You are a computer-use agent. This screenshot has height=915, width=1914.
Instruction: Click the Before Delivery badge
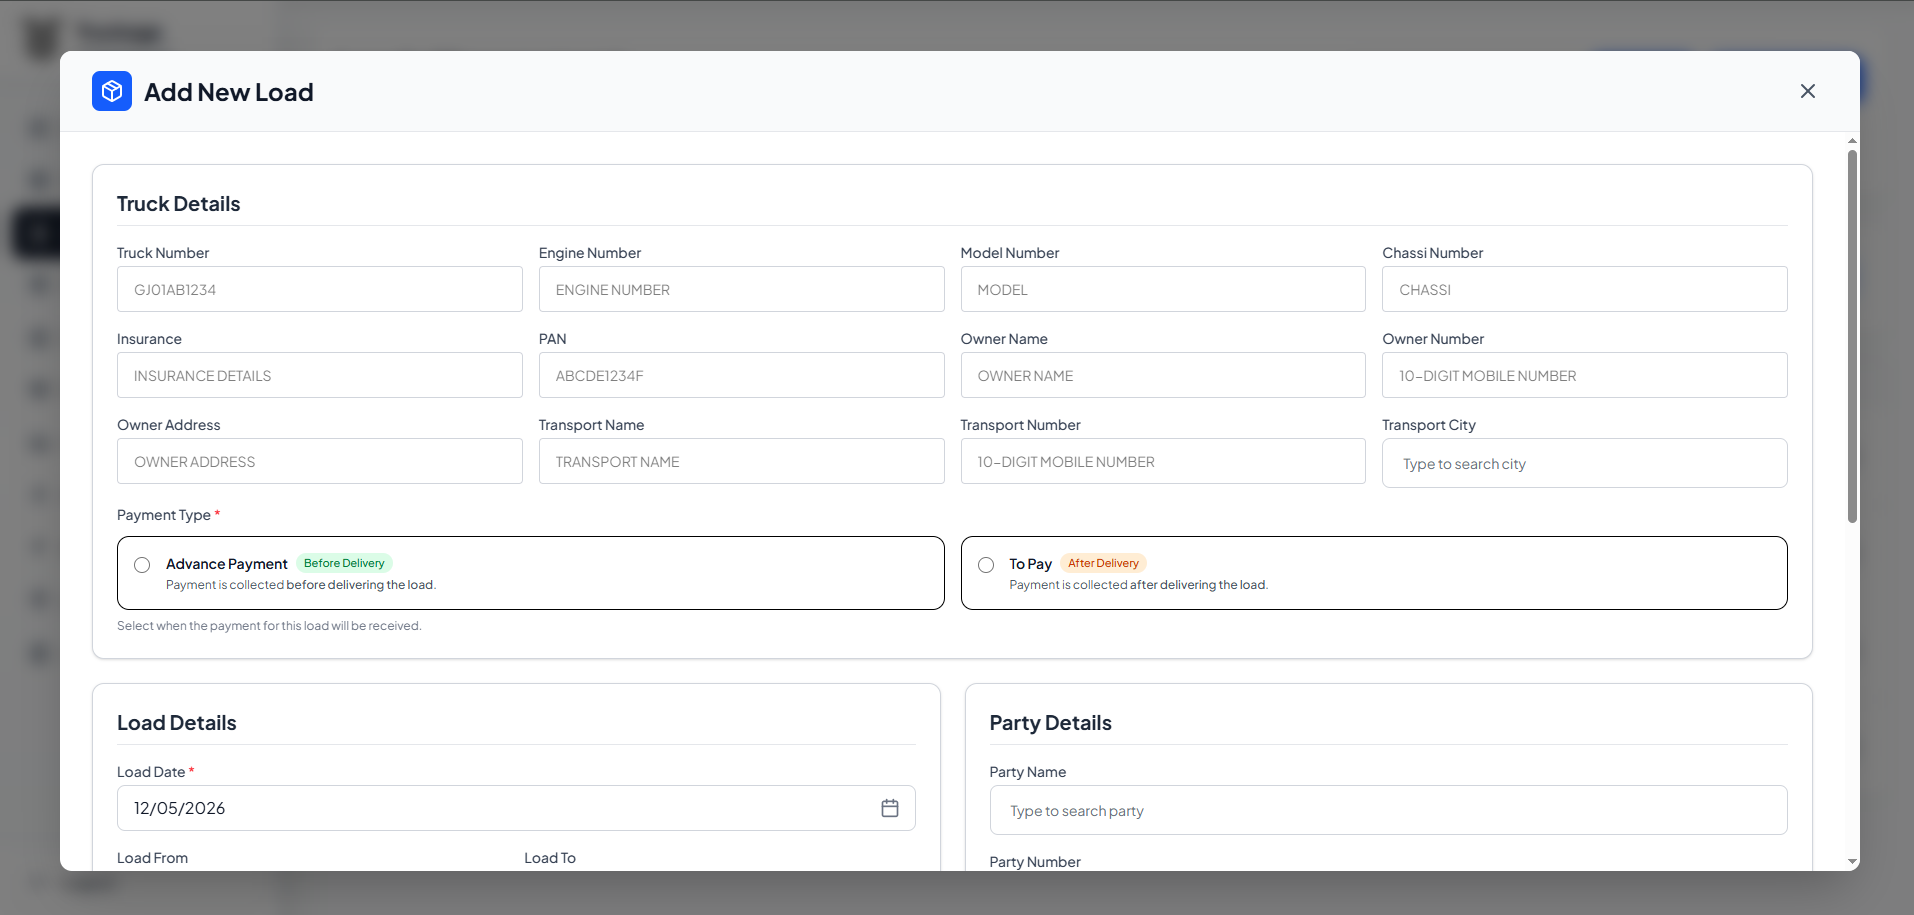[x=344, y=563]
